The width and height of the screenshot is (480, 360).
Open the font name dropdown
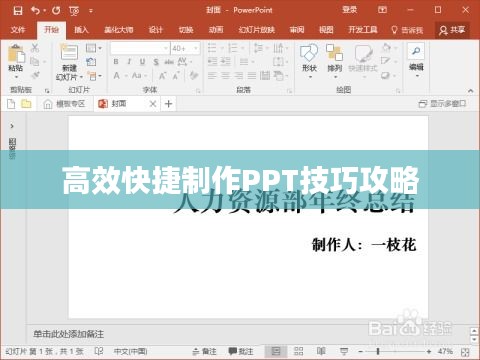point(166,49)
